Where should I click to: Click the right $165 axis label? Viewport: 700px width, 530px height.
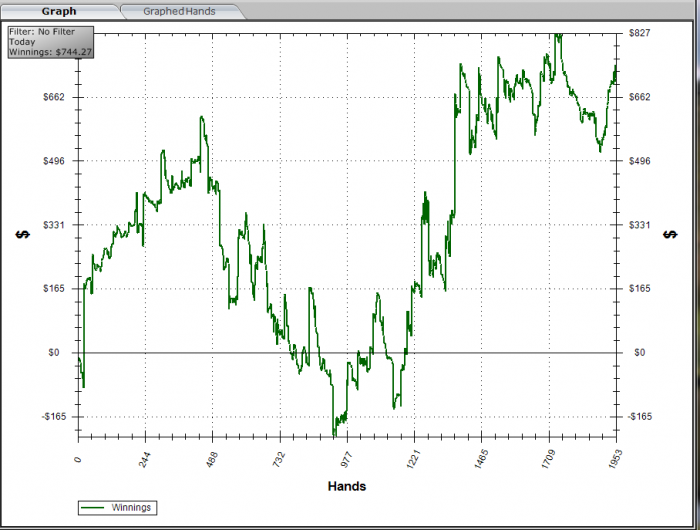point(640,288)
